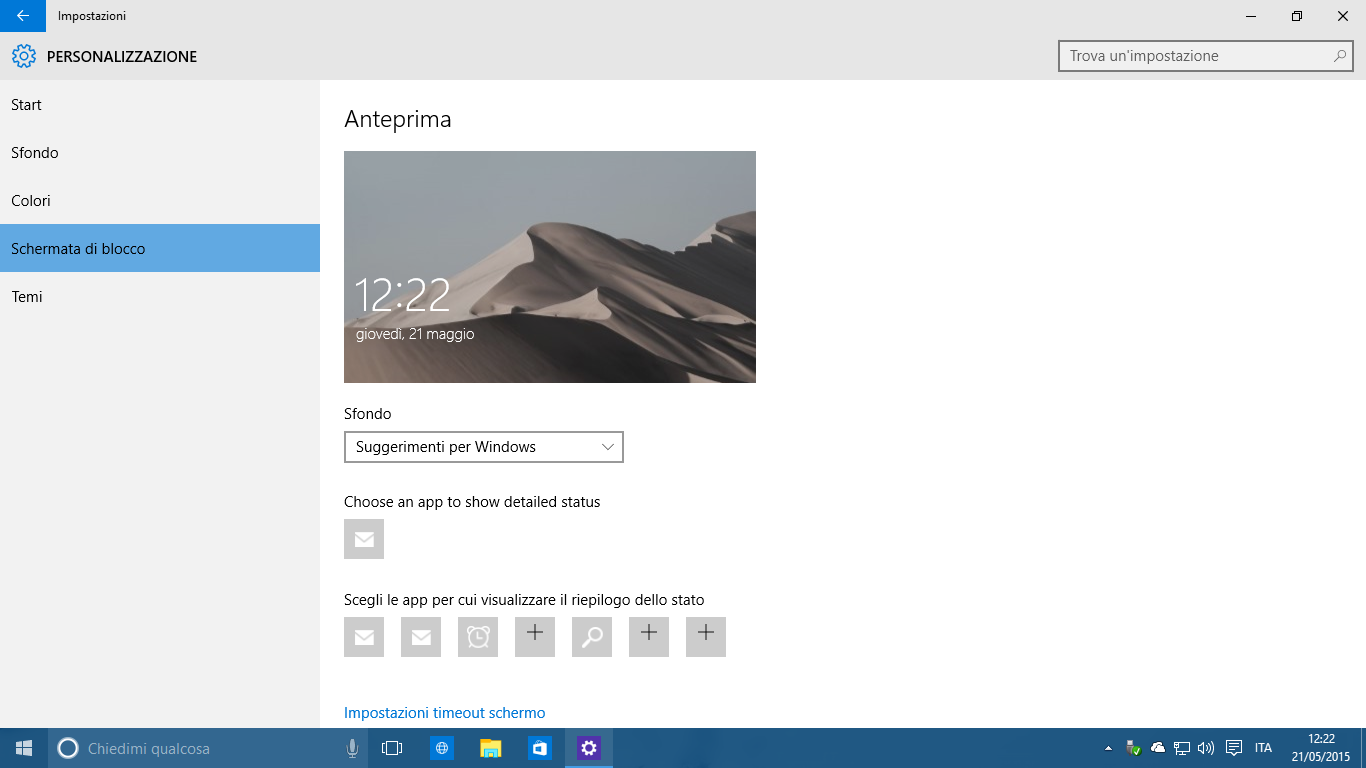The height and width of the screenshot is (768, 1366).
Task: Focus the Trova un'impostazione search field
Action: coord(1206,56)
